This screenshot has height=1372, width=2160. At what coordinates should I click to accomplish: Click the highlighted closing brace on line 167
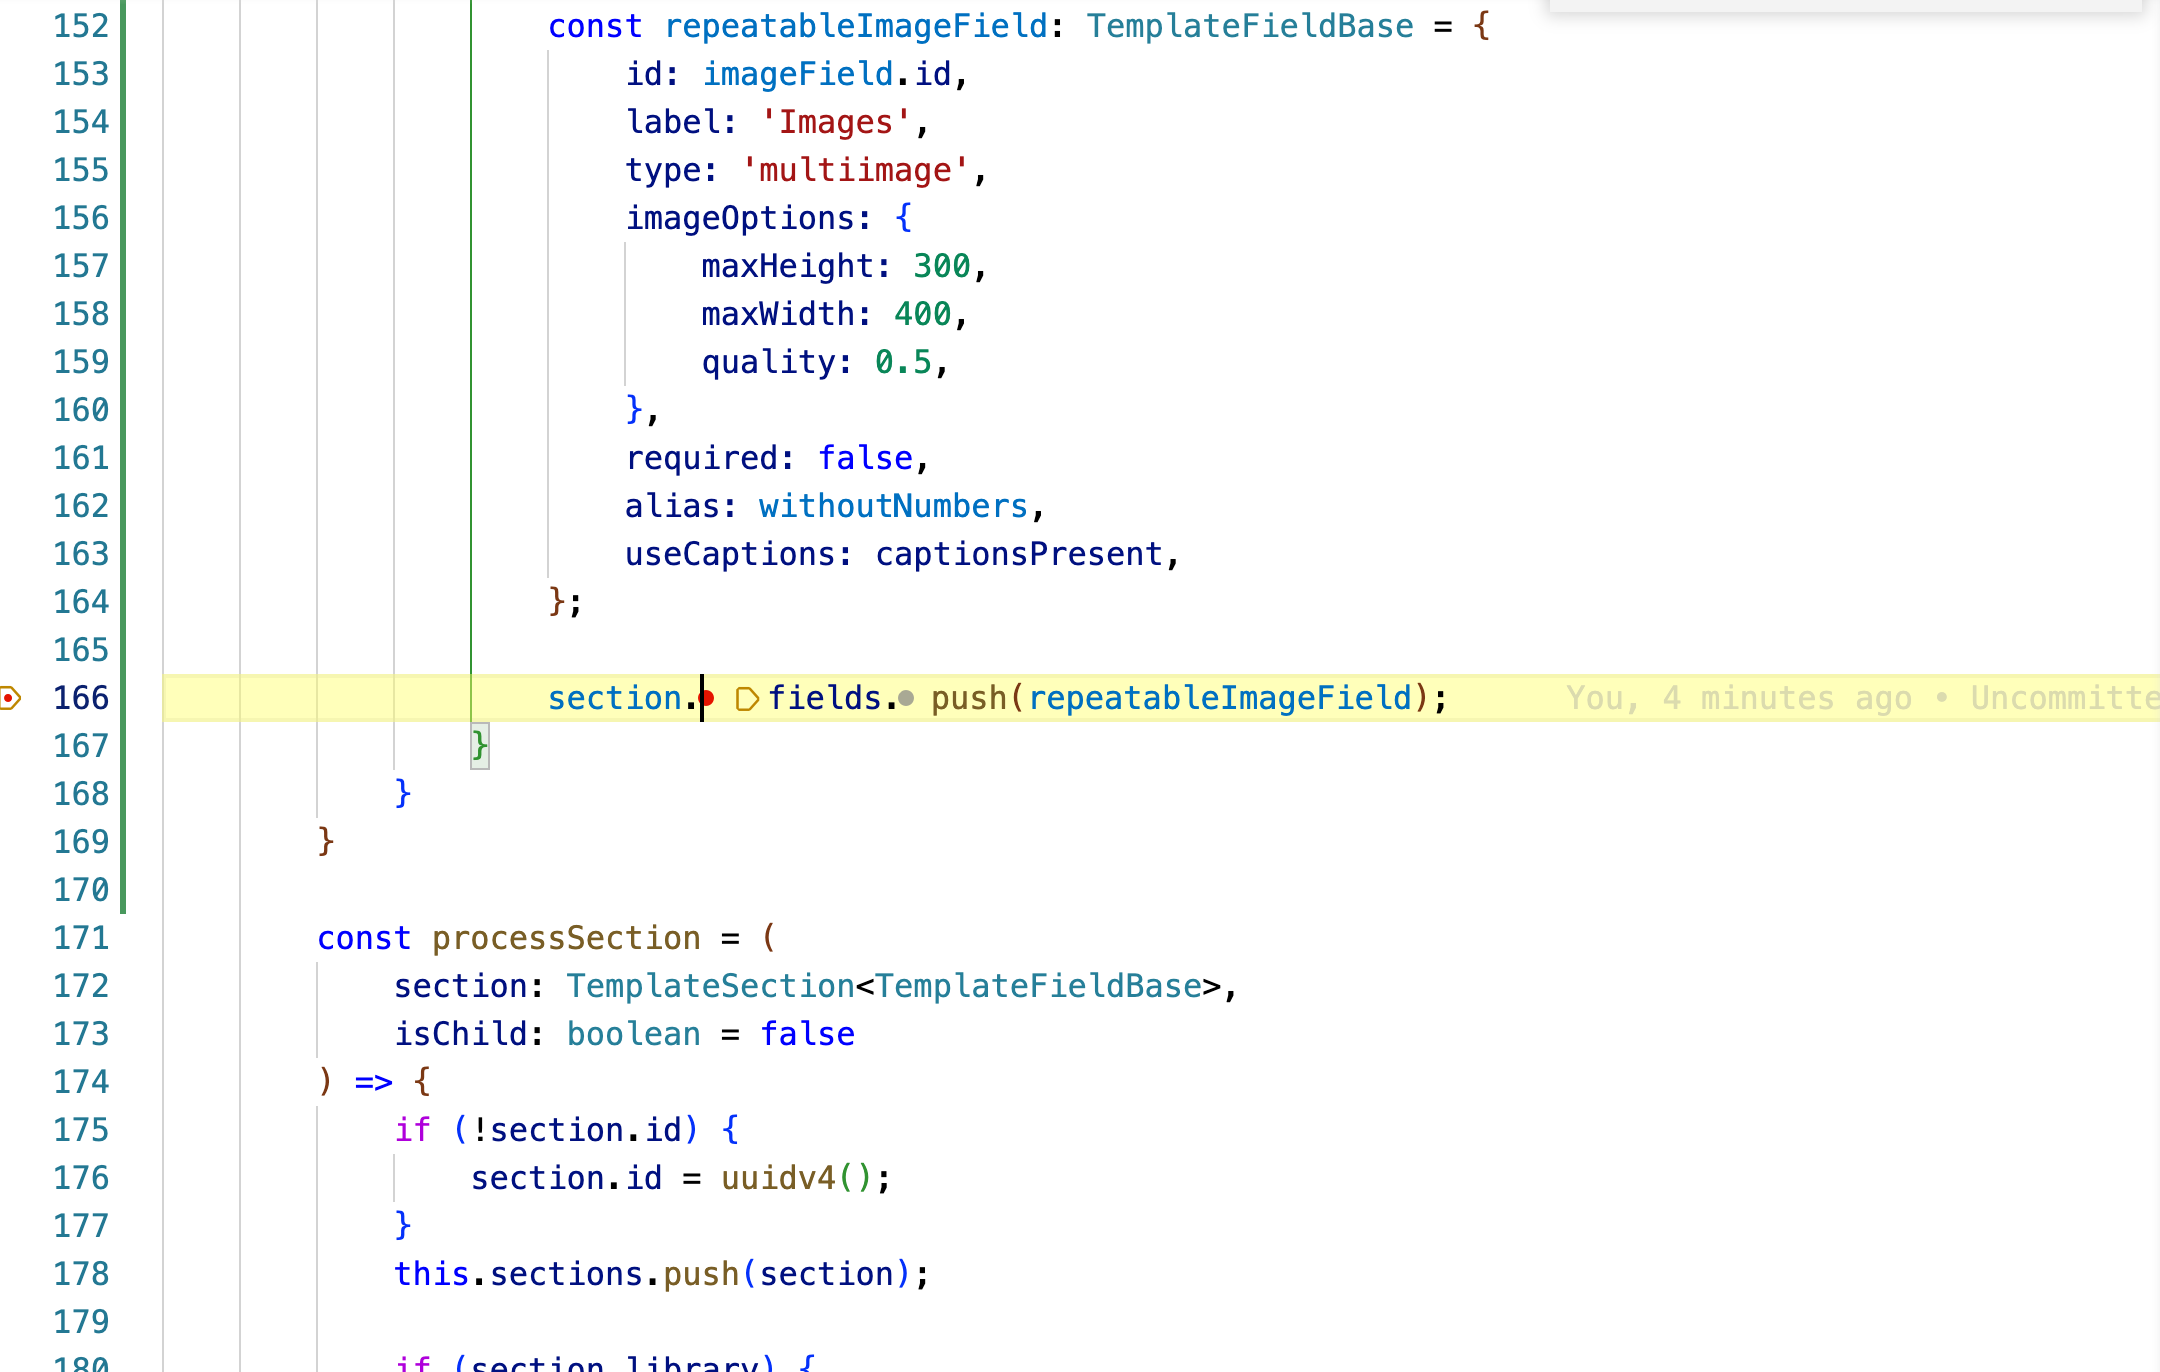point(479,745)
